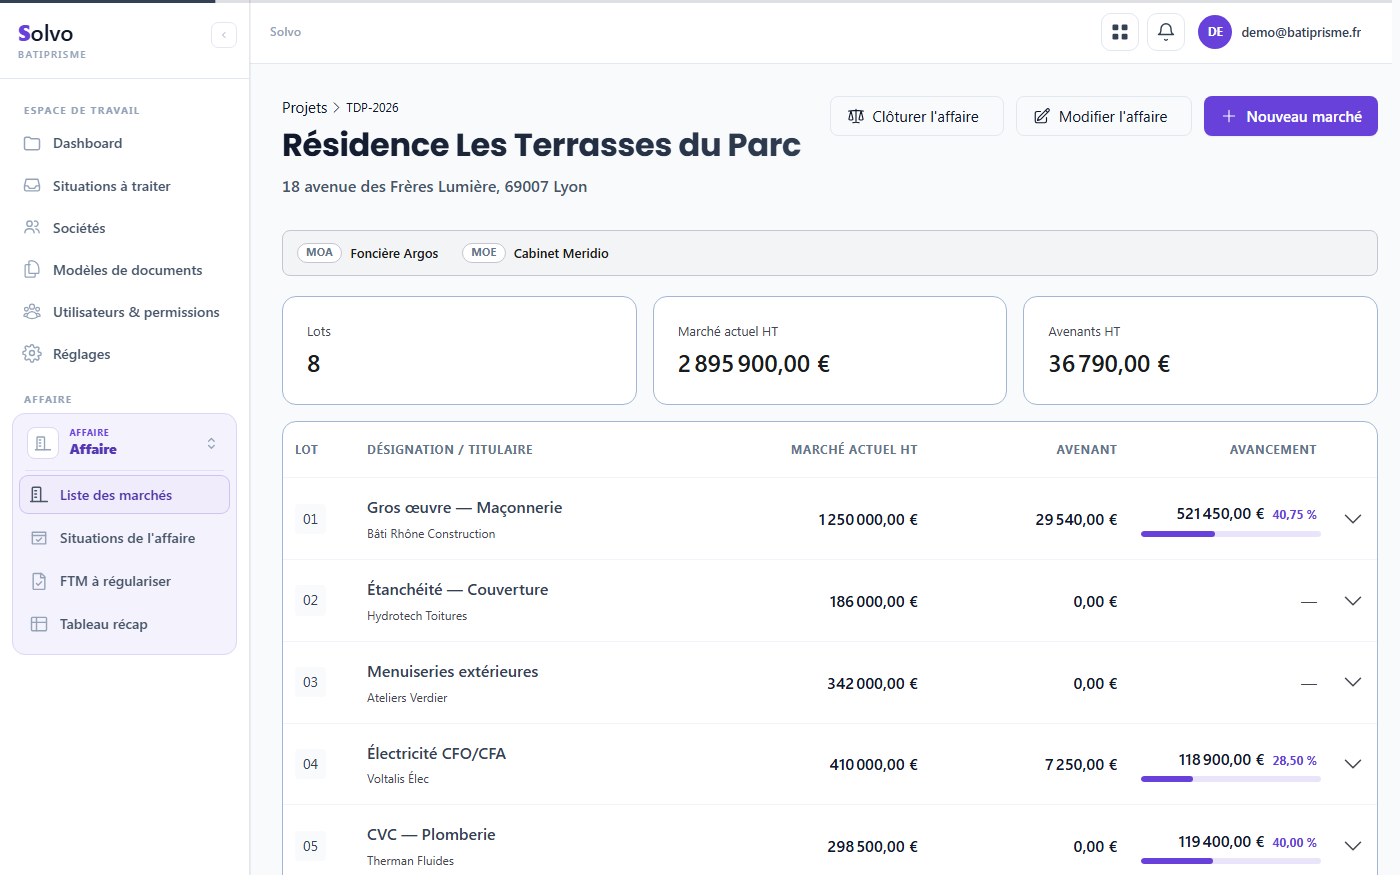The image size is (1400, 875).
Task: Click Modifier l'affaire button
Action: pos(1104,116)
